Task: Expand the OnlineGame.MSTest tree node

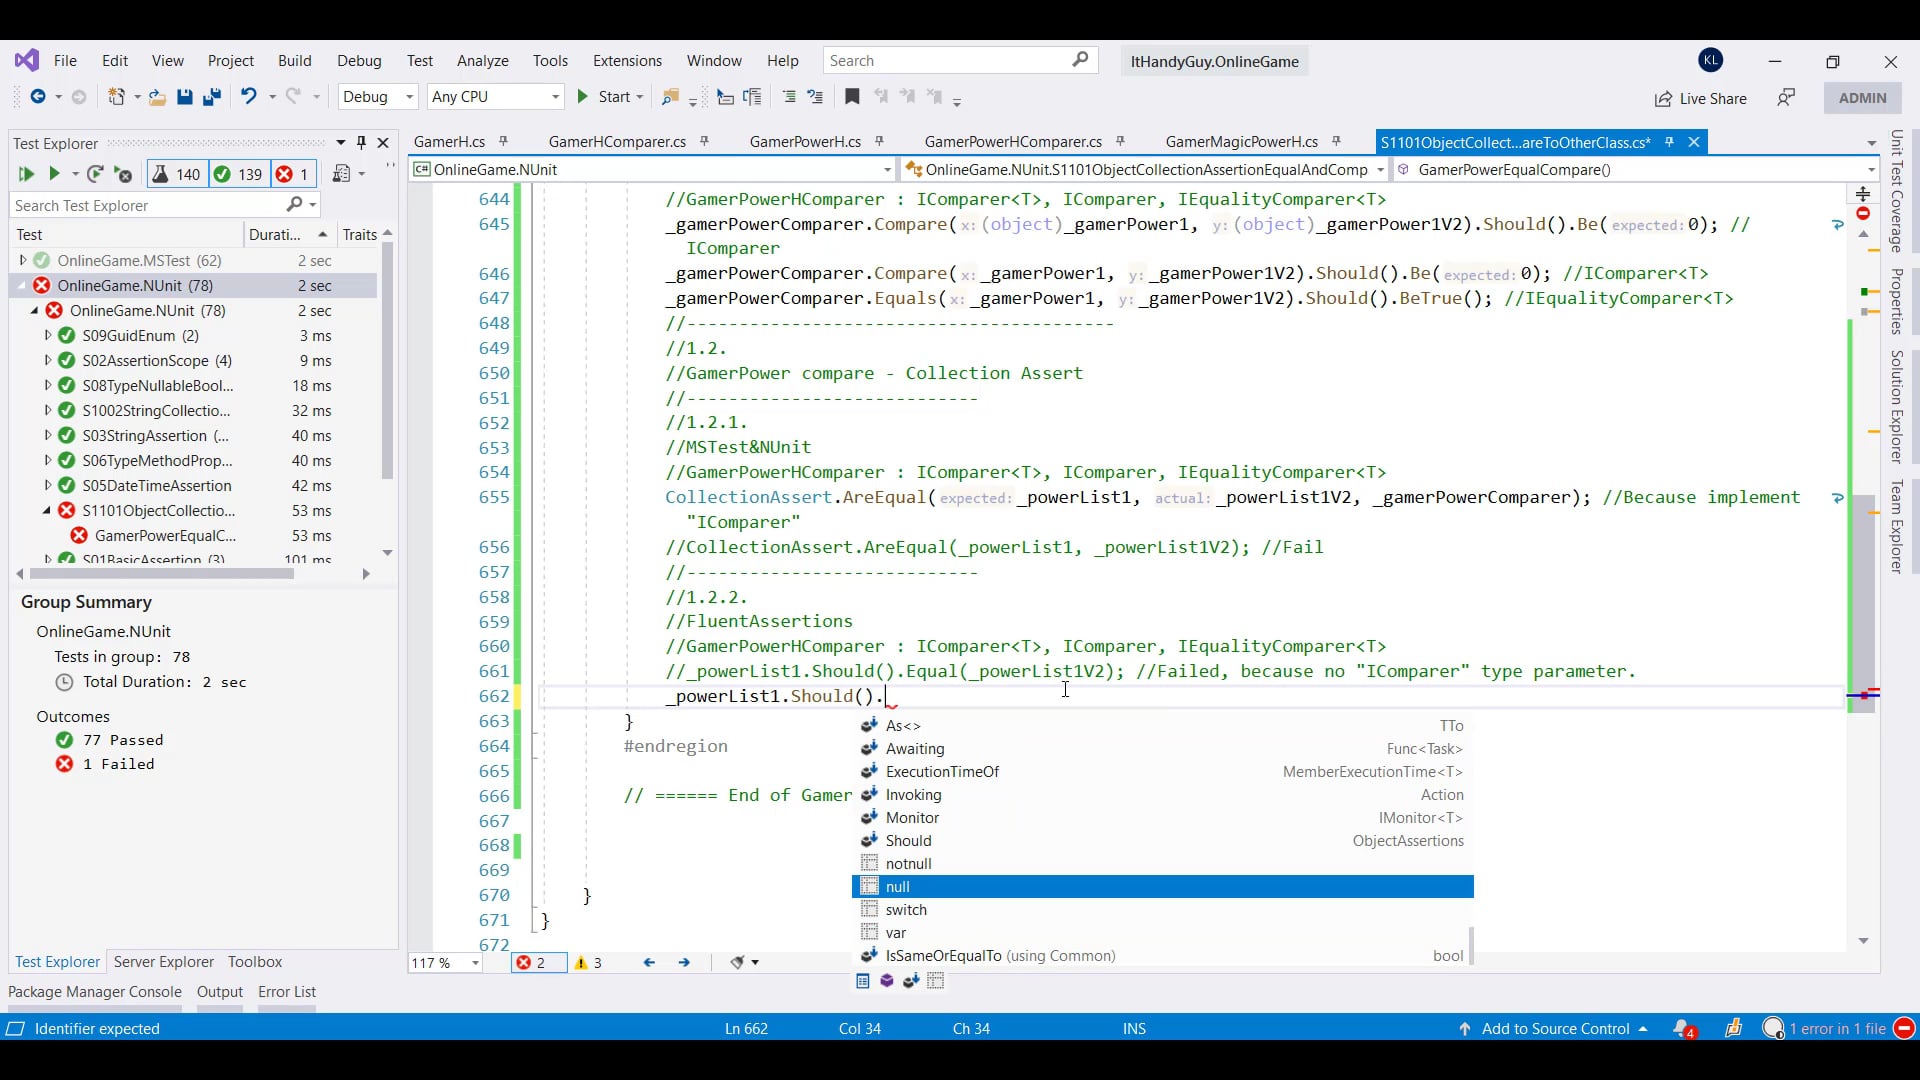Action: (23, 260)
